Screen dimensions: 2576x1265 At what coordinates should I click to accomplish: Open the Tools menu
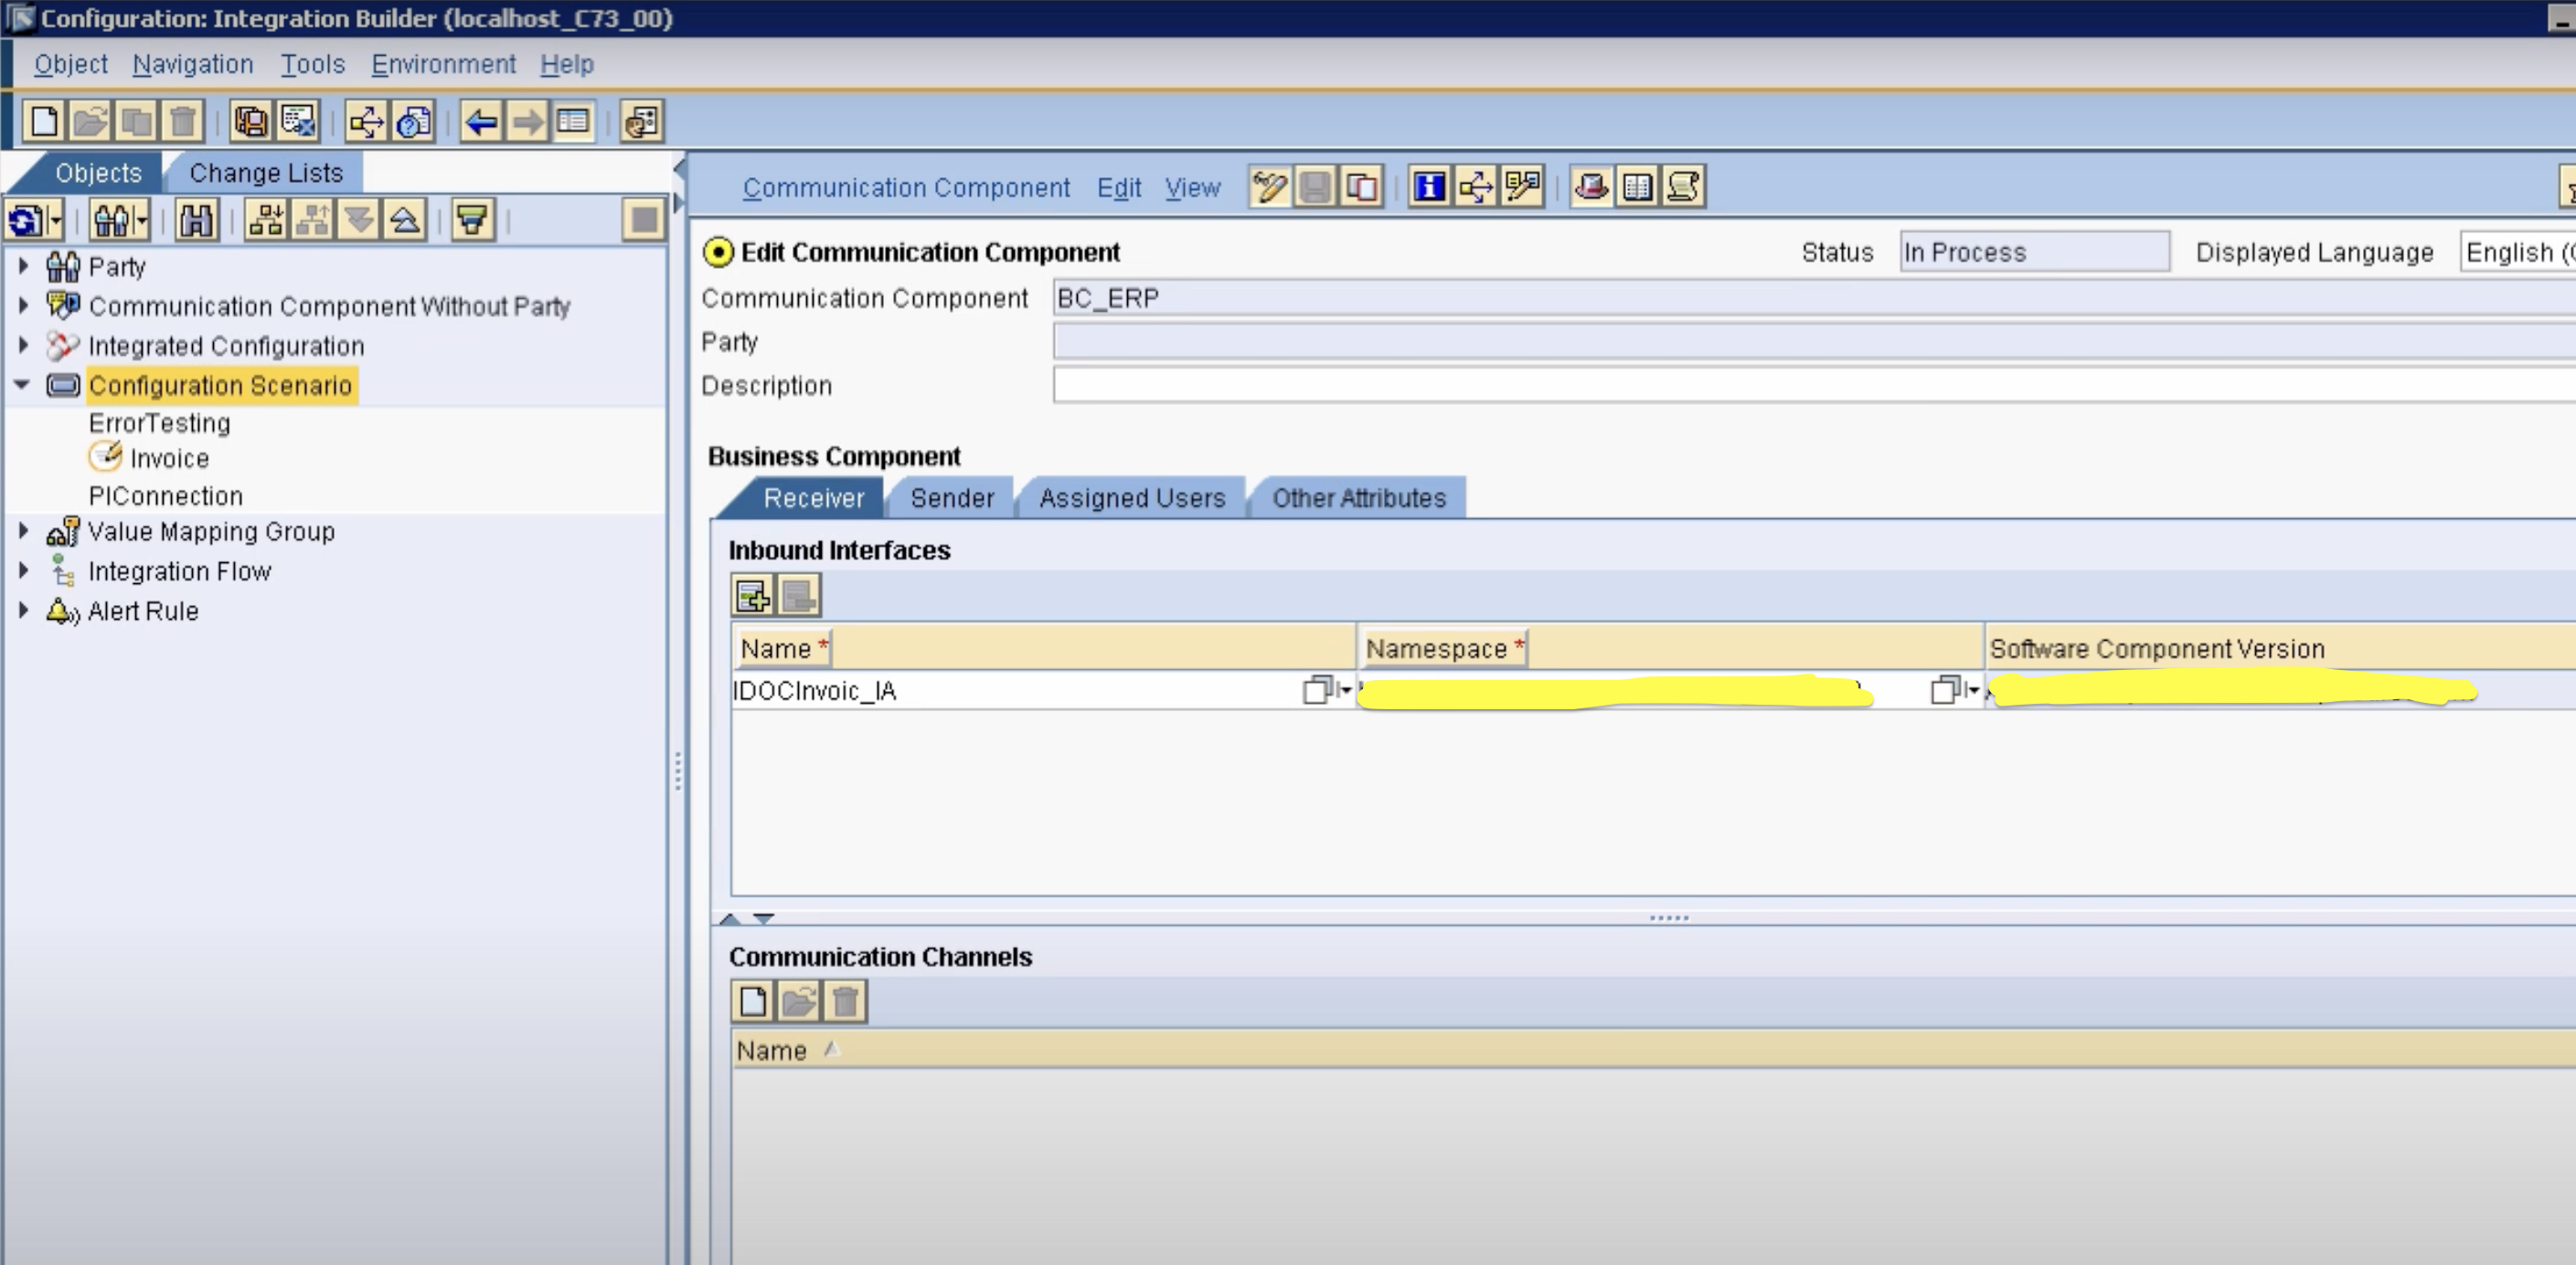pyautogui.click(x=312, y=64)
